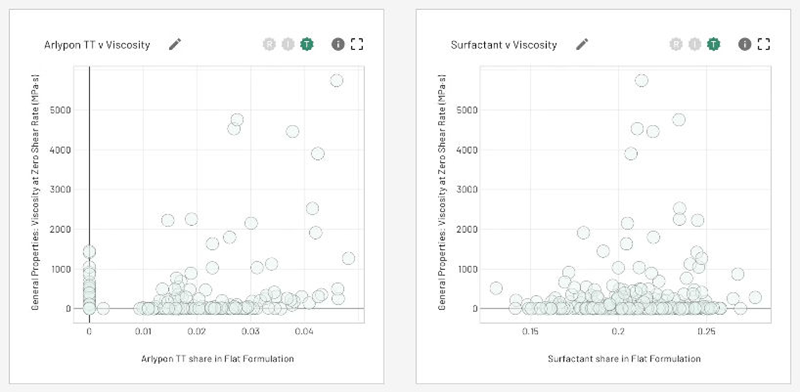Select highest viscosity point in Arlypon TT chart
This screenshot has width=800, height=392.
(x=336, y=80)
